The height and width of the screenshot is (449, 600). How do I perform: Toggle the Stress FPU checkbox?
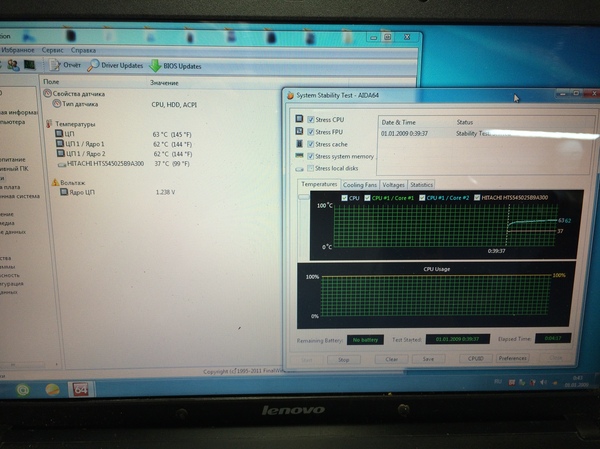point(311,131)
